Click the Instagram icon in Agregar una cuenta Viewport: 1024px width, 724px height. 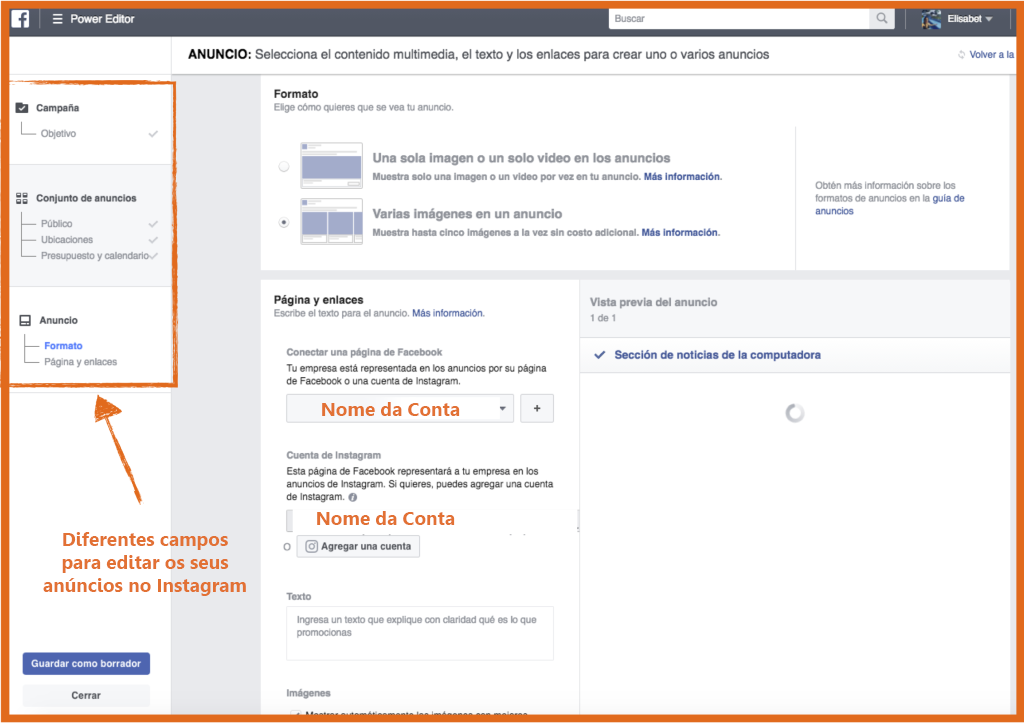312,547
